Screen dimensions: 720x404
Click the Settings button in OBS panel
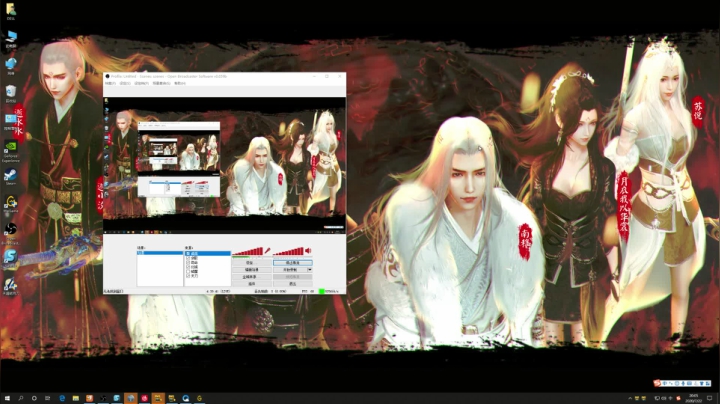pos(252,263)
